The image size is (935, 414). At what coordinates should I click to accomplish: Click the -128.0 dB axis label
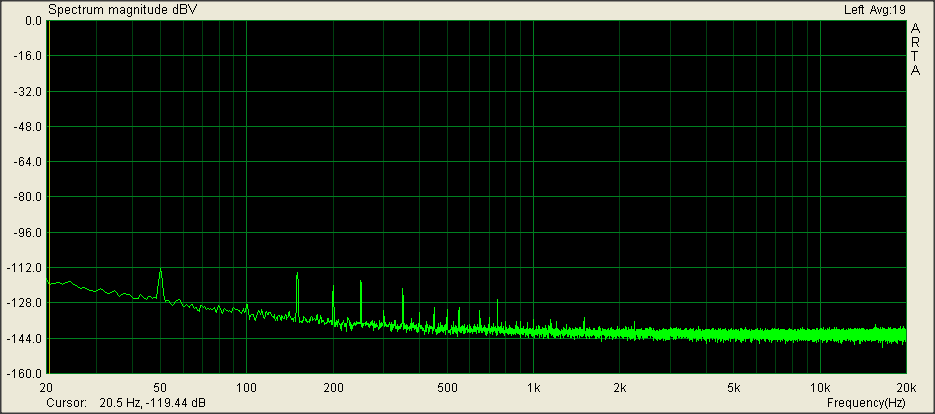point(24,303)
